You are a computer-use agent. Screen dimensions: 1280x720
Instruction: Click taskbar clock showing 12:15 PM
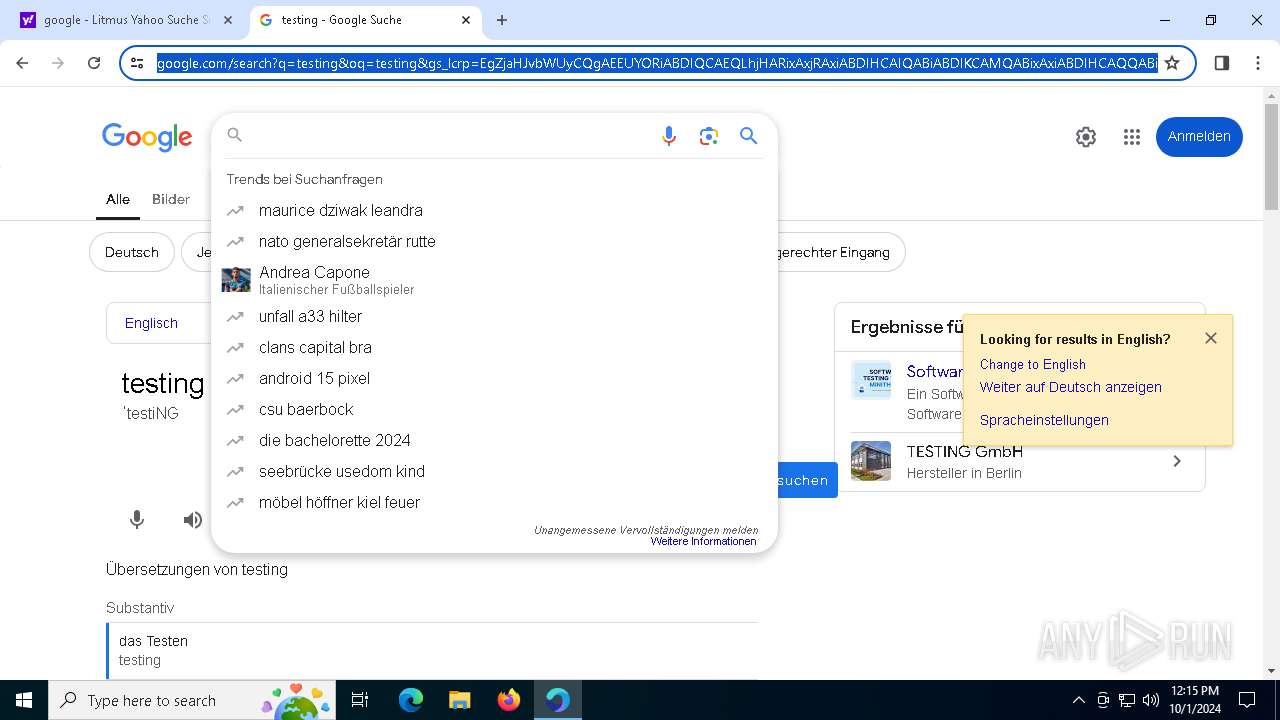pos(1194,700)
